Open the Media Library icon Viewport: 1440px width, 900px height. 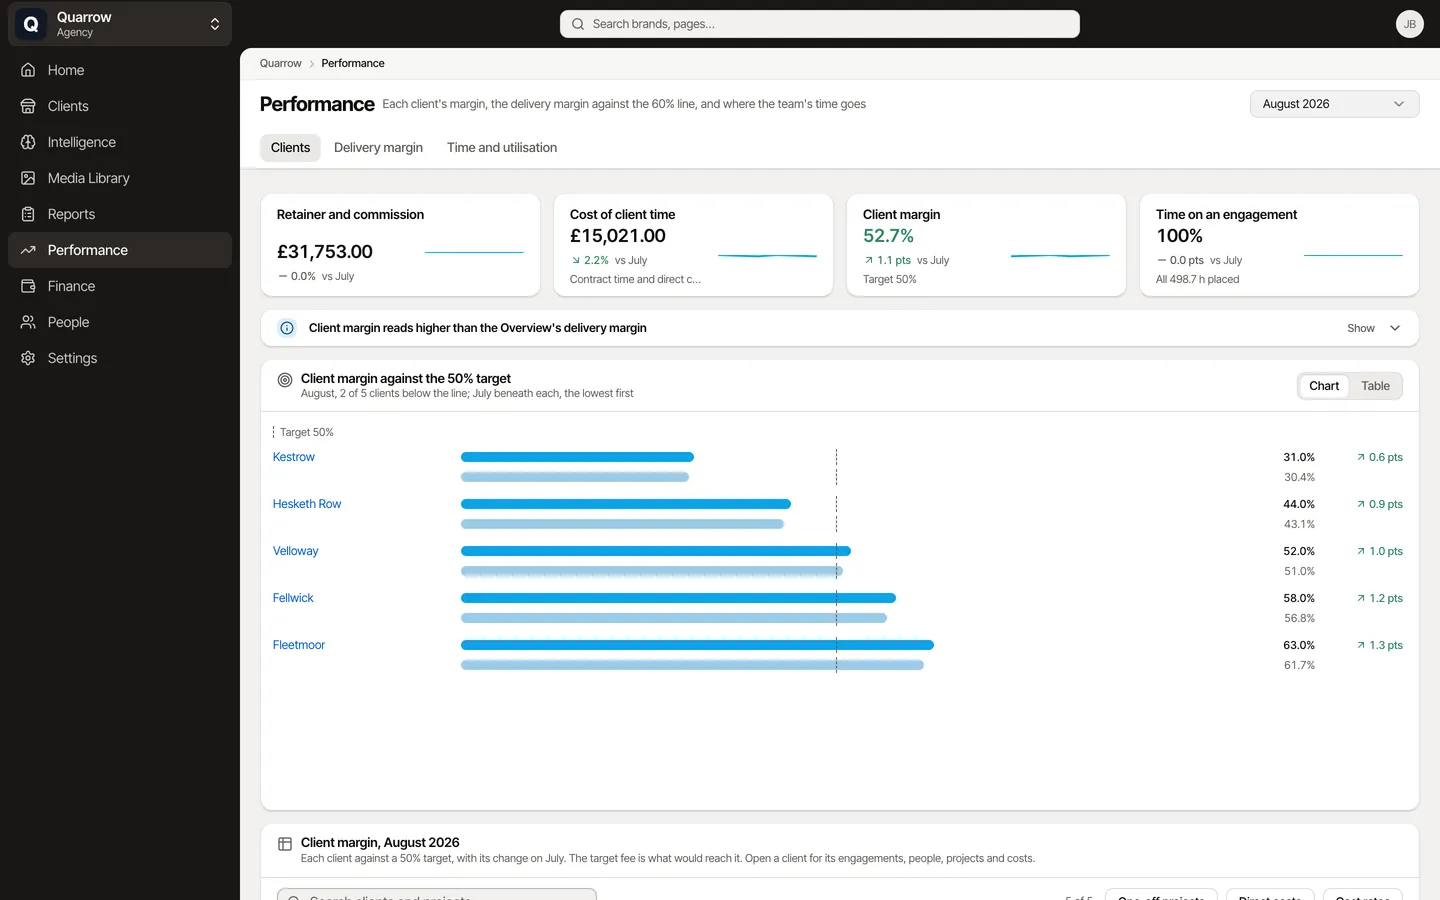[x=28, y=178]
